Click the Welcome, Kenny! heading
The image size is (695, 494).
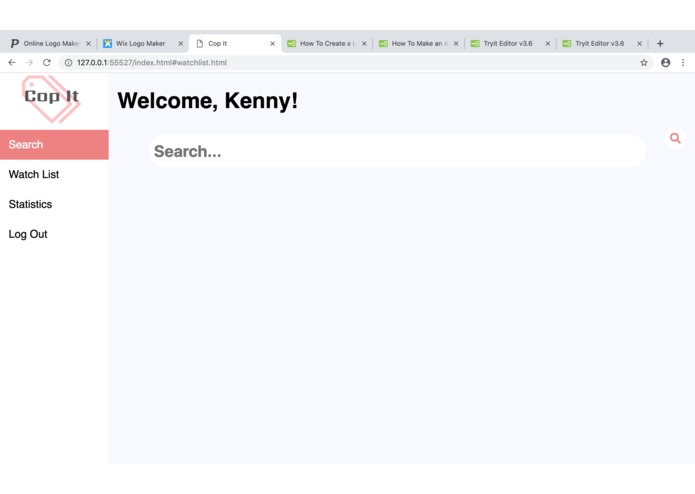coord(207,101)
